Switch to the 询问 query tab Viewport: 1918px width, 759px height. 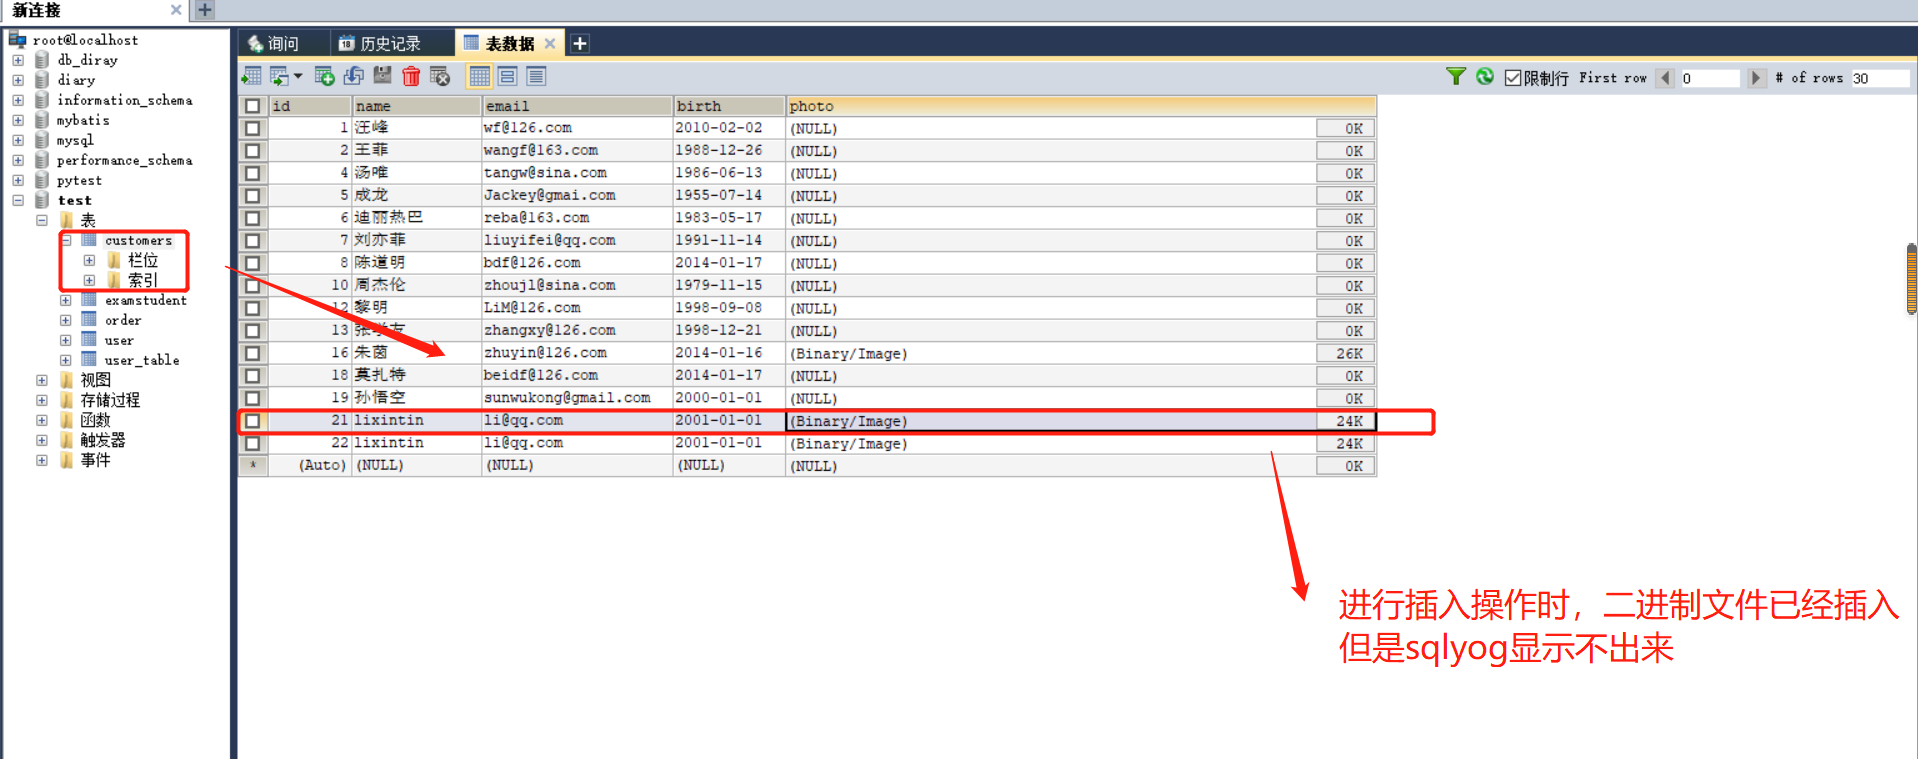point(283,44)
